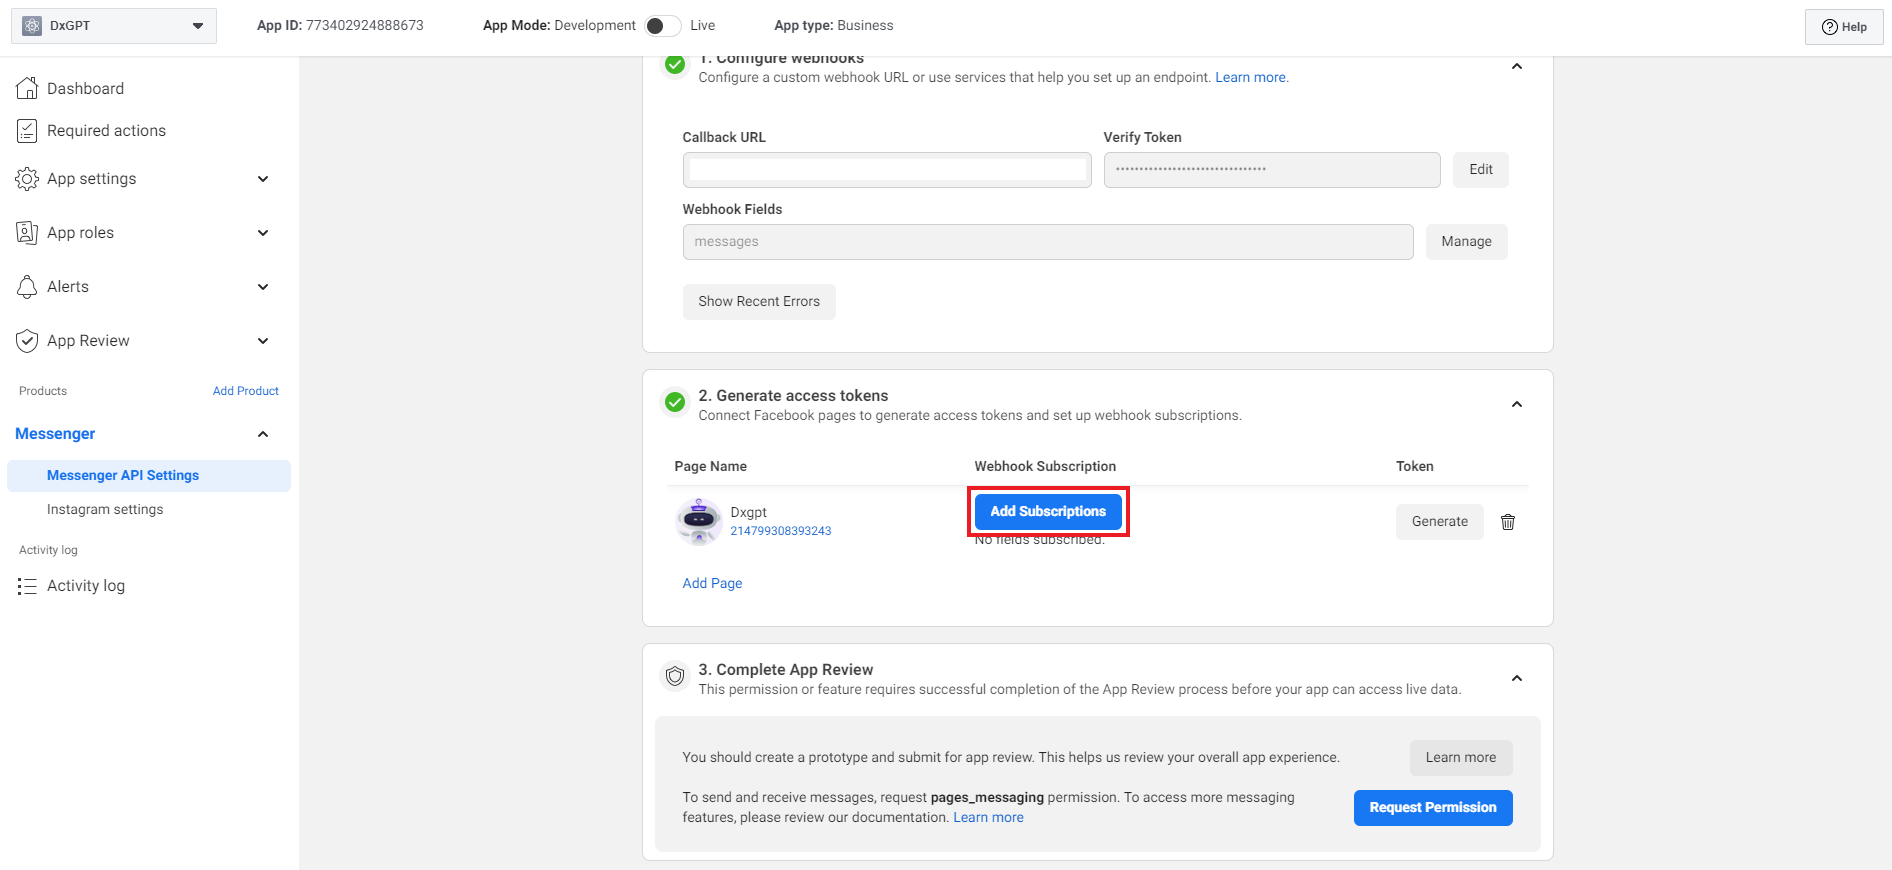This screenshot has height=870, width=1892.
Task: Collapse the Generate access tokens section
Action: coord(1516,405)
